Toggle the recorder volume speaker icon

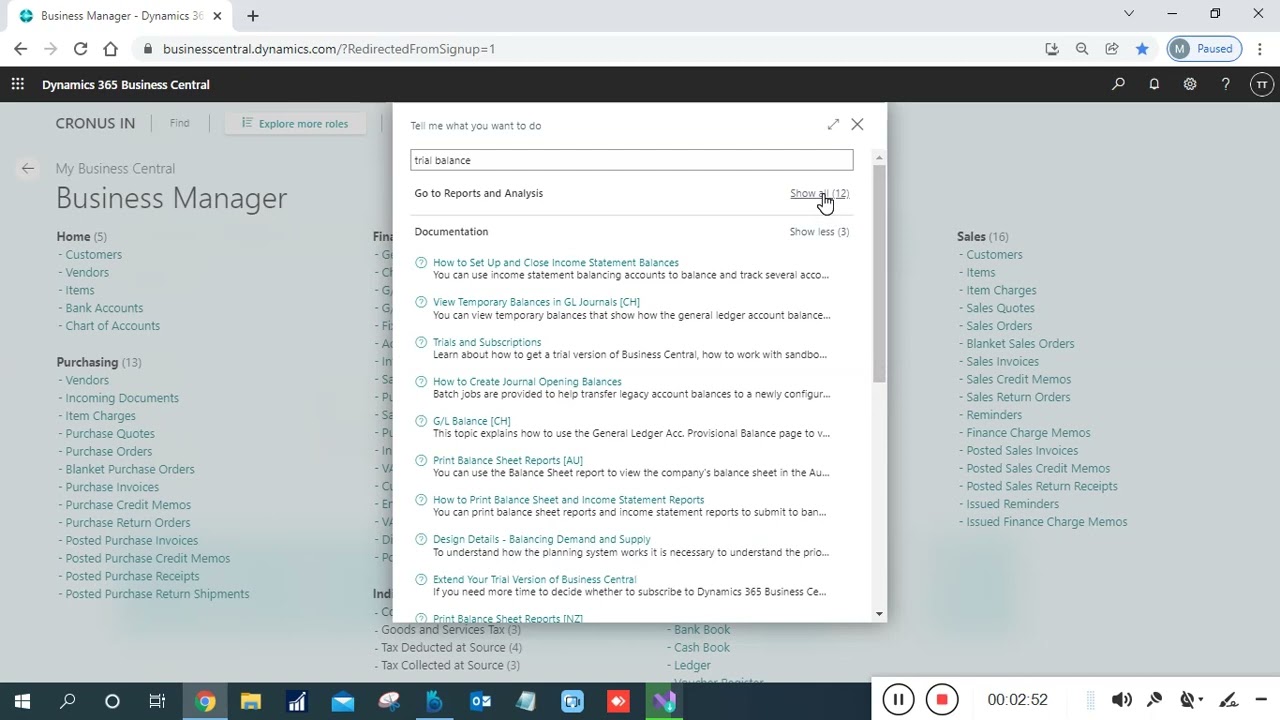point(1122,700)
